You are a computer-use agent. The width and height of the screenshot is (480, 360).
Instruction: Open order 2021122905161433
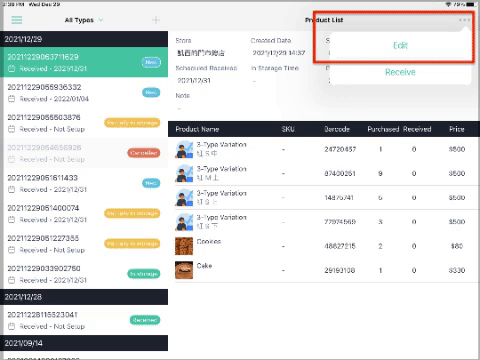tap(84, 183)
